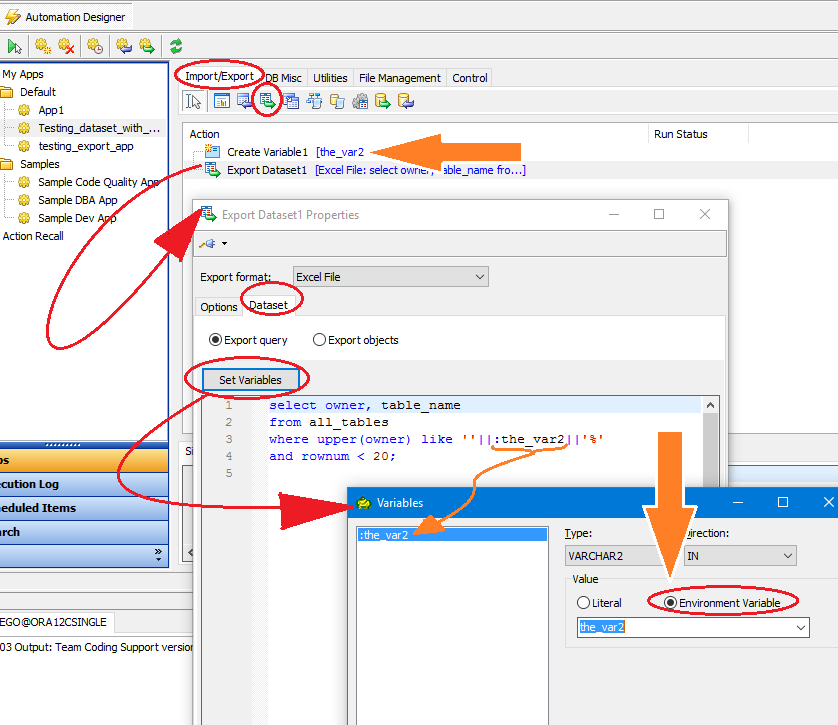Click the connection plug icon in Export Dataset1 Properties

tap(208, 244)
